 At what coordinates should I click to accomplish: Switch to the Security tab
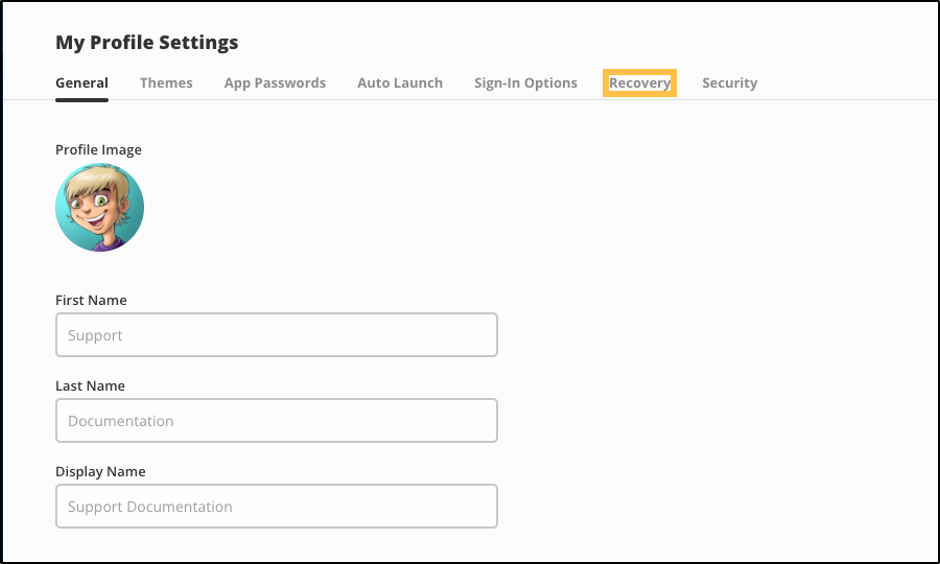729,83
